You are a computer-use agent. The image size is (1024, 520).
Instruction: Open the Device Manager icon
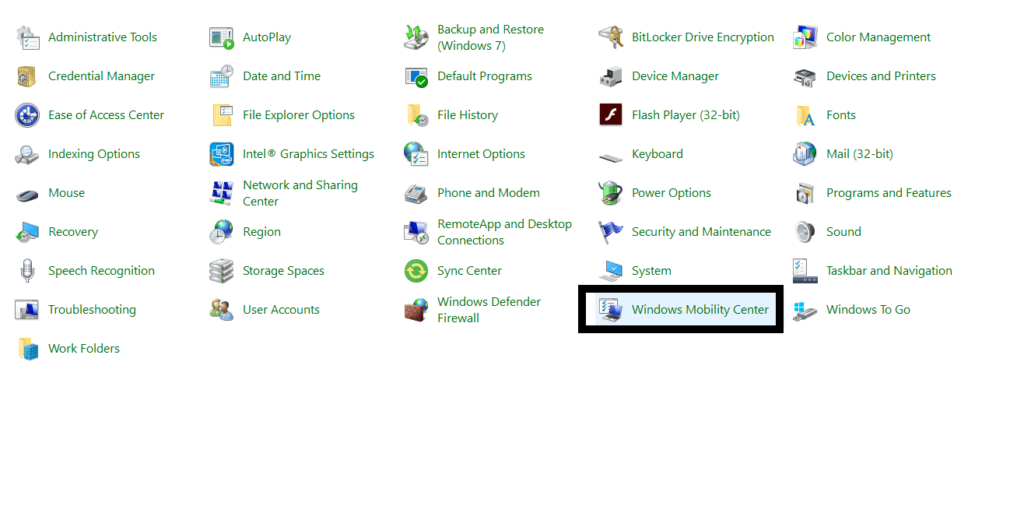(611, 76)
